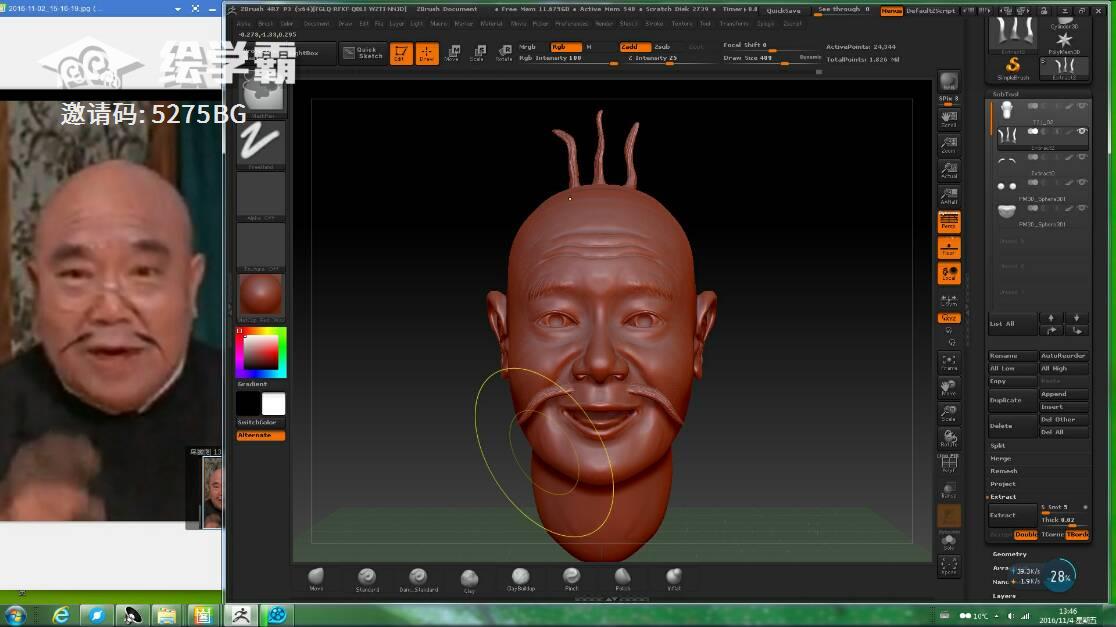Activate the Draw mode button
This screenshot has height=627, width=1116.
pos(427,54)
